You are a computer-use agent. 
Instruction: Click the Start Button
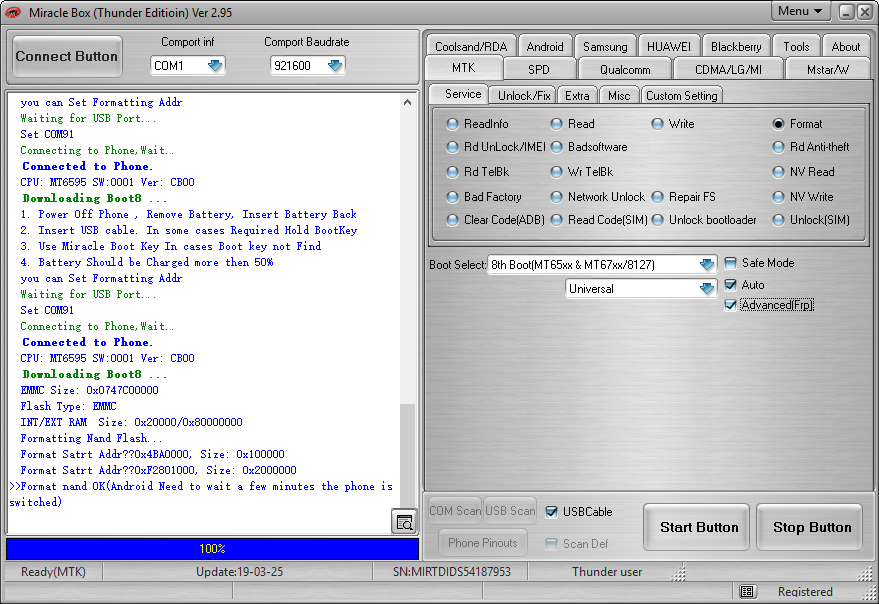click(x=698, y=527)
